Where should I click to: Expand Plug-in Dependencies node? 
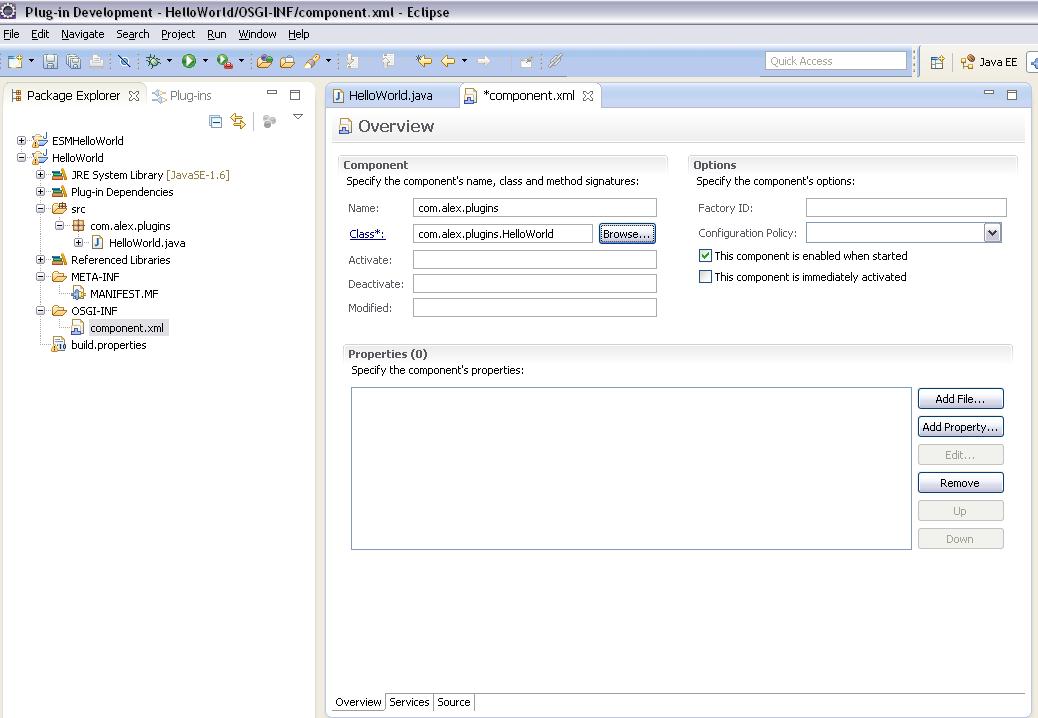click(x=40, y=192)
